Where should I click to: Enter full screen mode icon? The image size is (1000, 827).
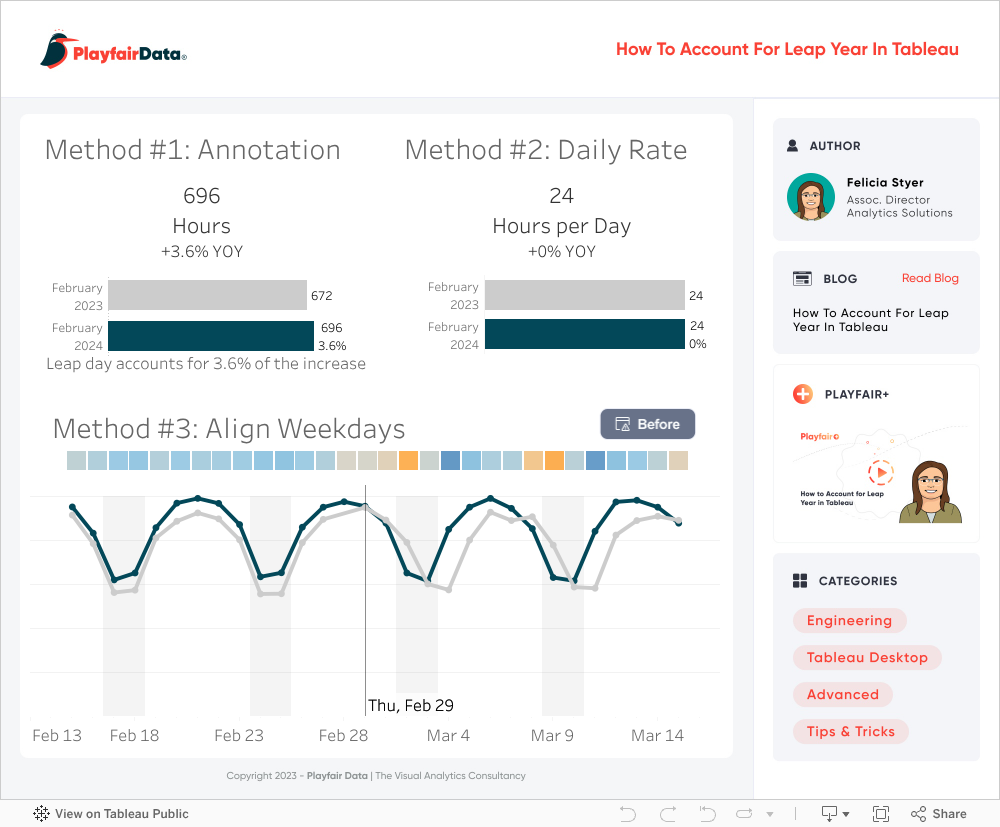(881, 814)
